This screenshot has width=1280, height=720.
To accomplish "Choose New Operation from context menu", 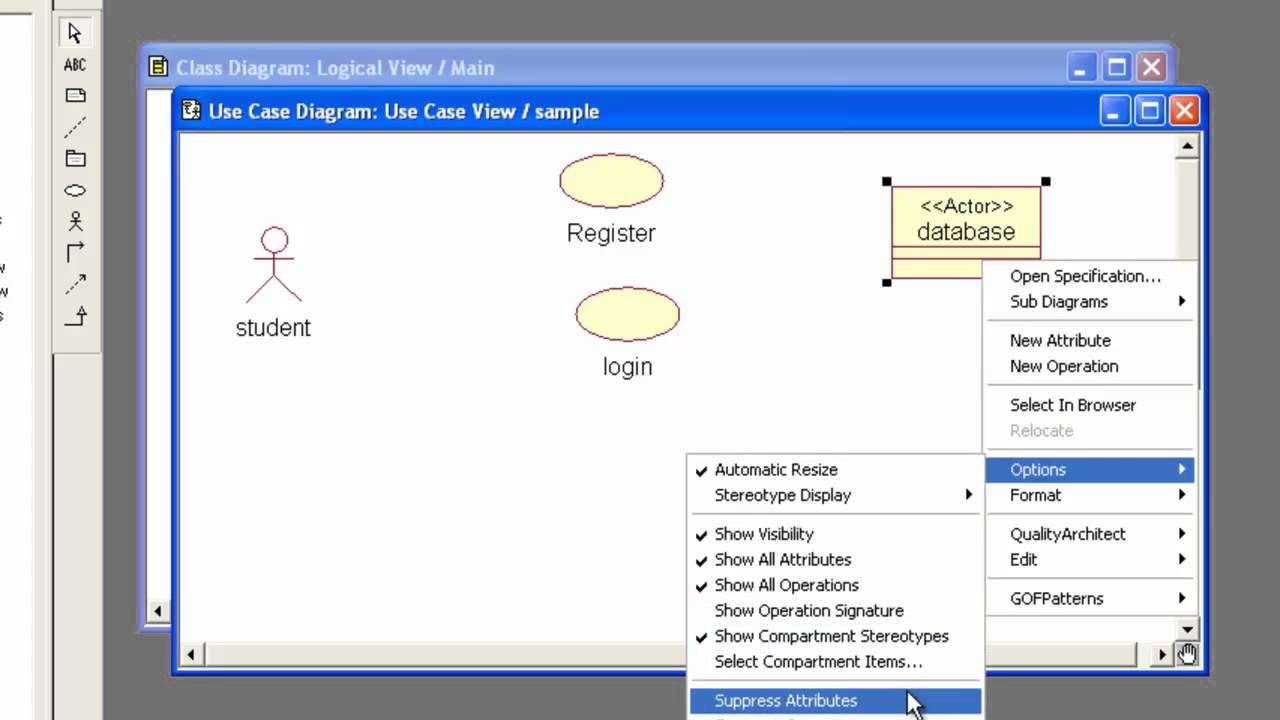I will (1090, 366).
